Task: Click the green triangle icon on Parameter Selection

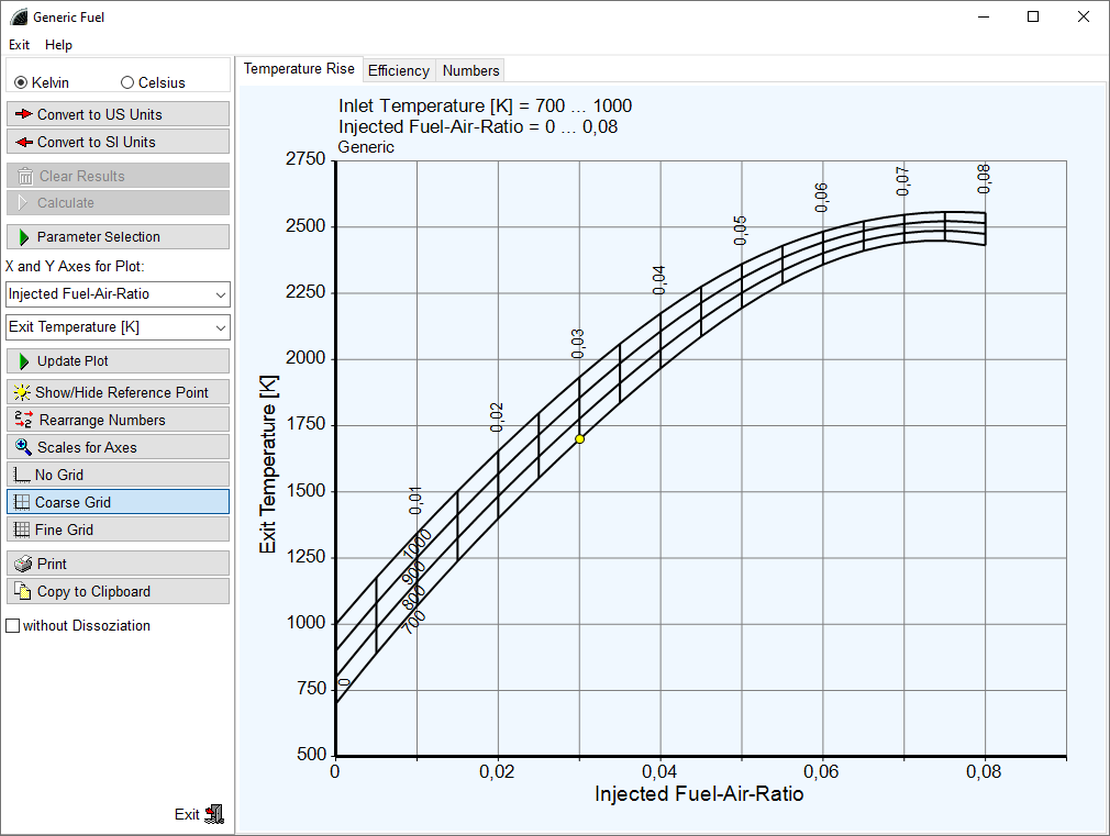Action: coord(24,237)
